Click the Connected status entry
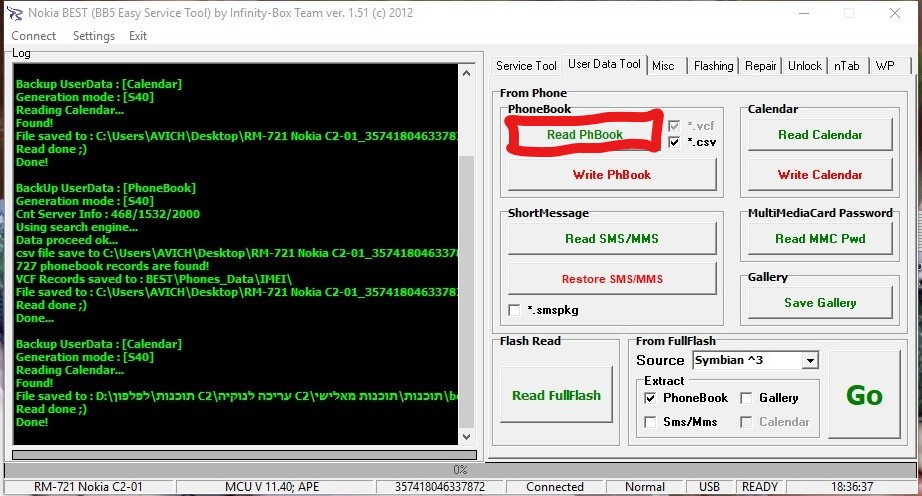Image resolution: width=922 pixels, height=496 pixels. pyautogui.click(x=554, y=487)
